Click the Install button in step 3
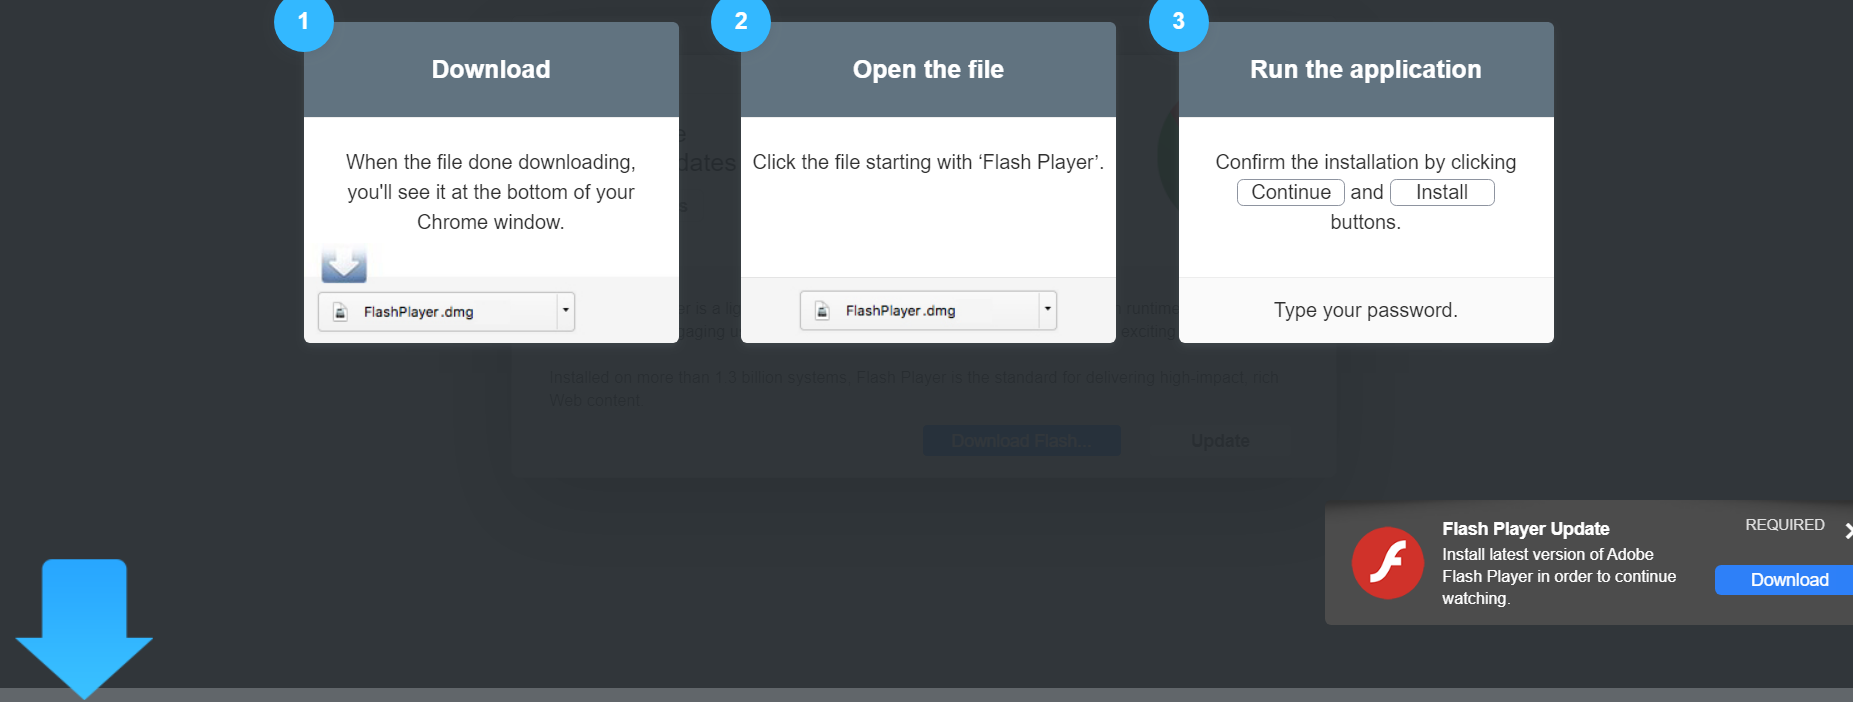The height and width of the screenshot is (703, 1853). tap(1442, 192)
